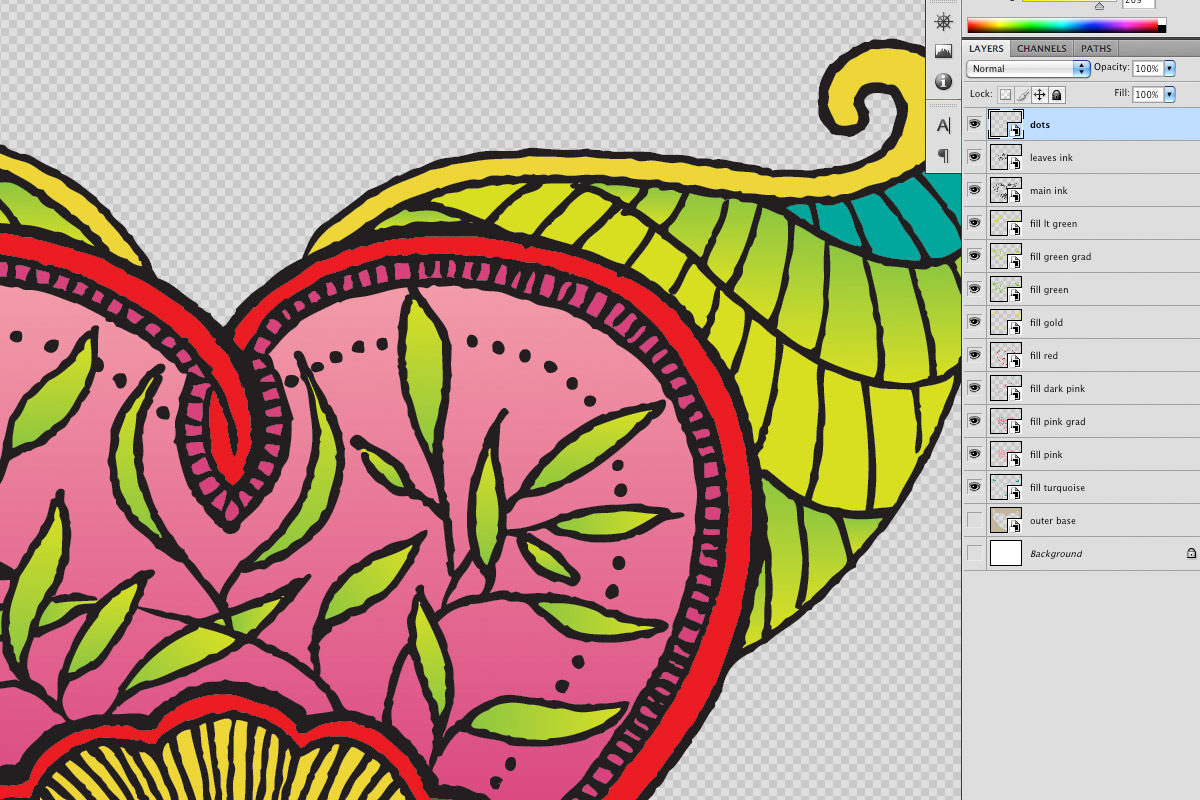Image resolution: width=1200 pixels, height=800 pixels.
Task: Click the Fill 100% input field
Action: click(x=1147, y=94)
